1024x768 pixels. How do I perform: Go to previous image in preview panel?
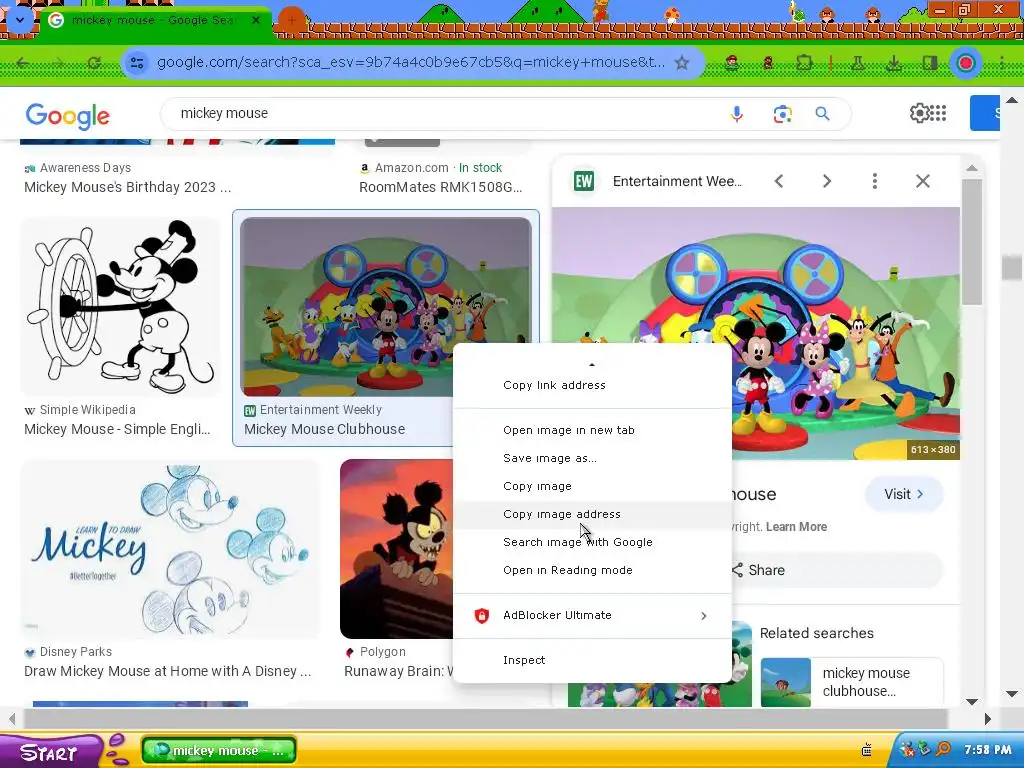pyautogui.click(x=778, y=181)
